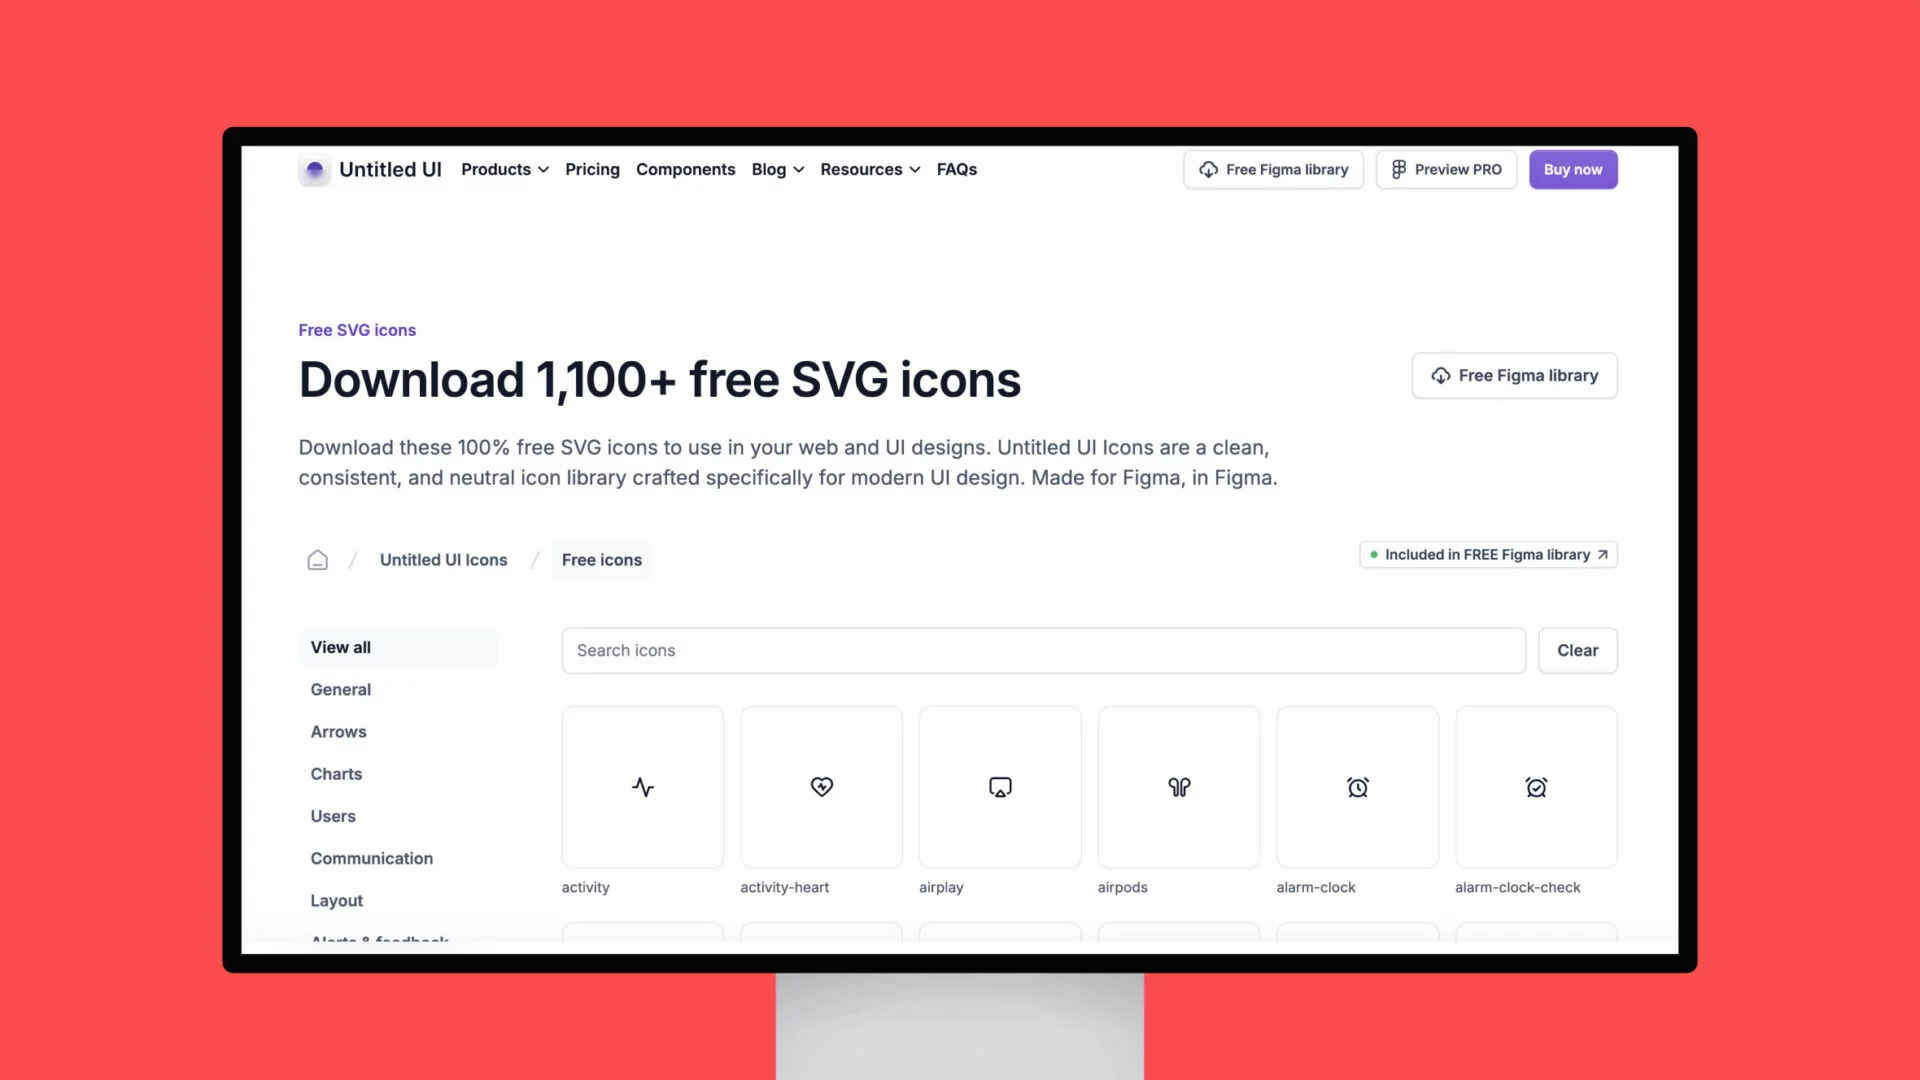Click the Search icons input field
The image size is (1920, 1080).
[x=1043, y=649]
